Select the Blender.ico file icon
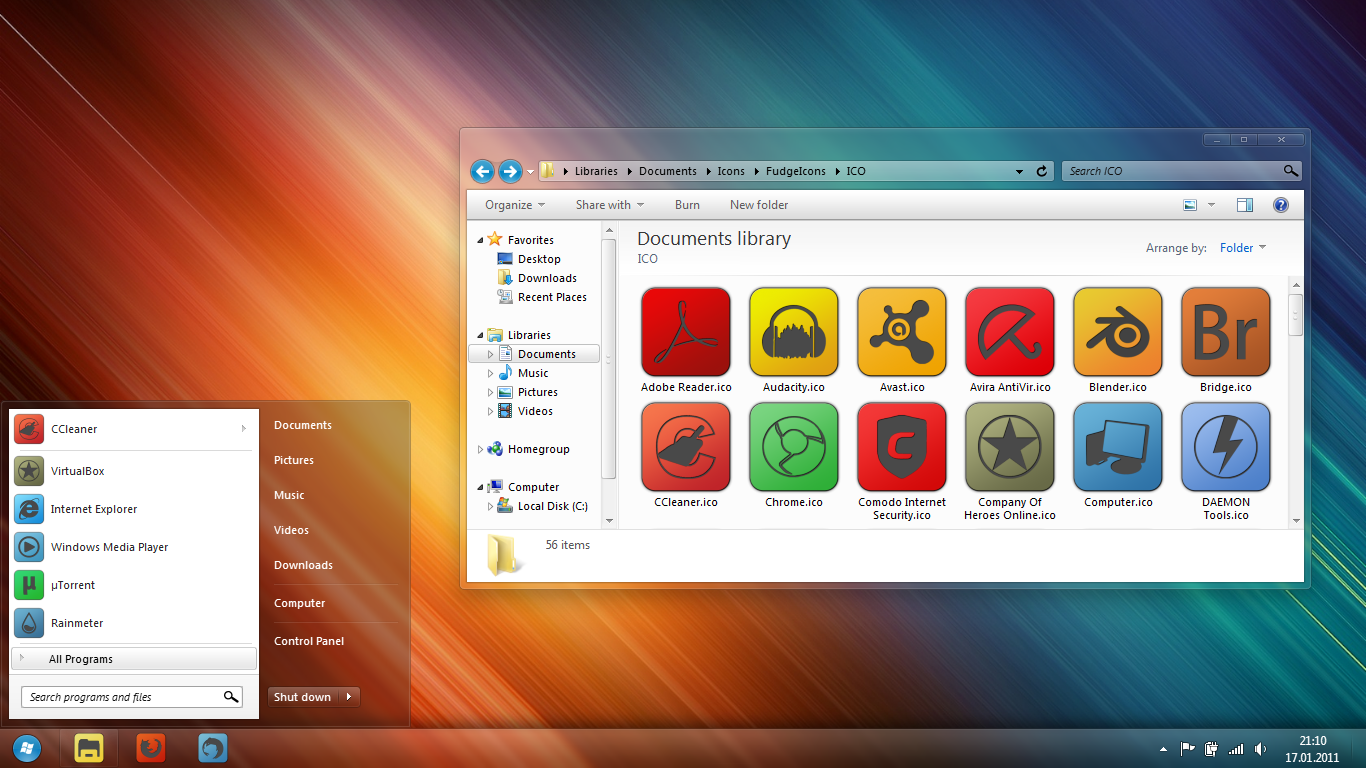 [x=1118, y=332]
